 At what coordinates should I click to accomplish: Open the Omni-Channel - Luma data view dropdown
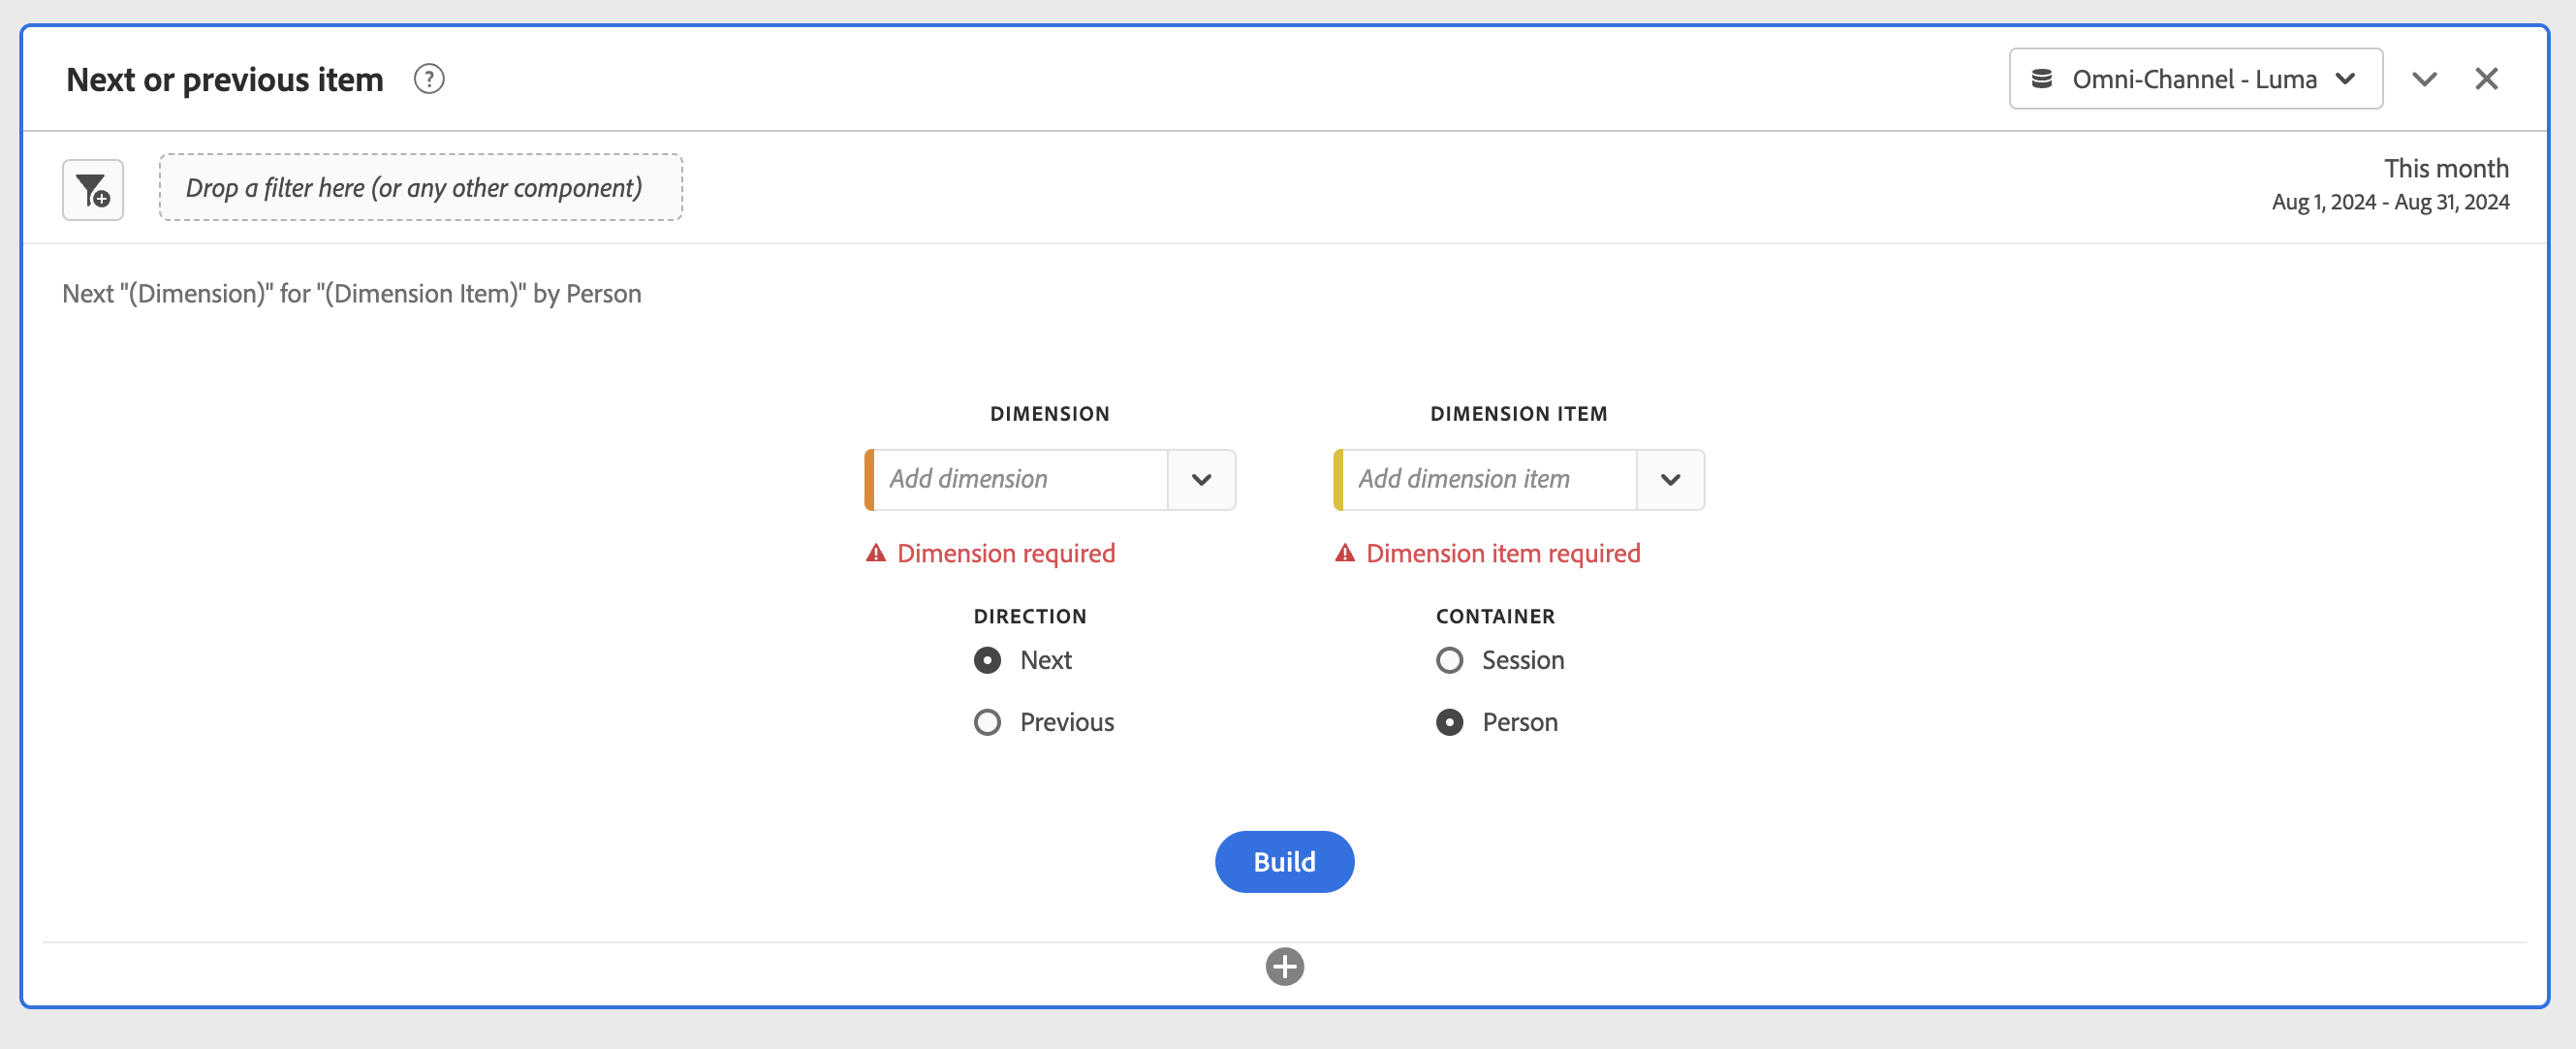pyautogui.click(x=2195, y=79)
